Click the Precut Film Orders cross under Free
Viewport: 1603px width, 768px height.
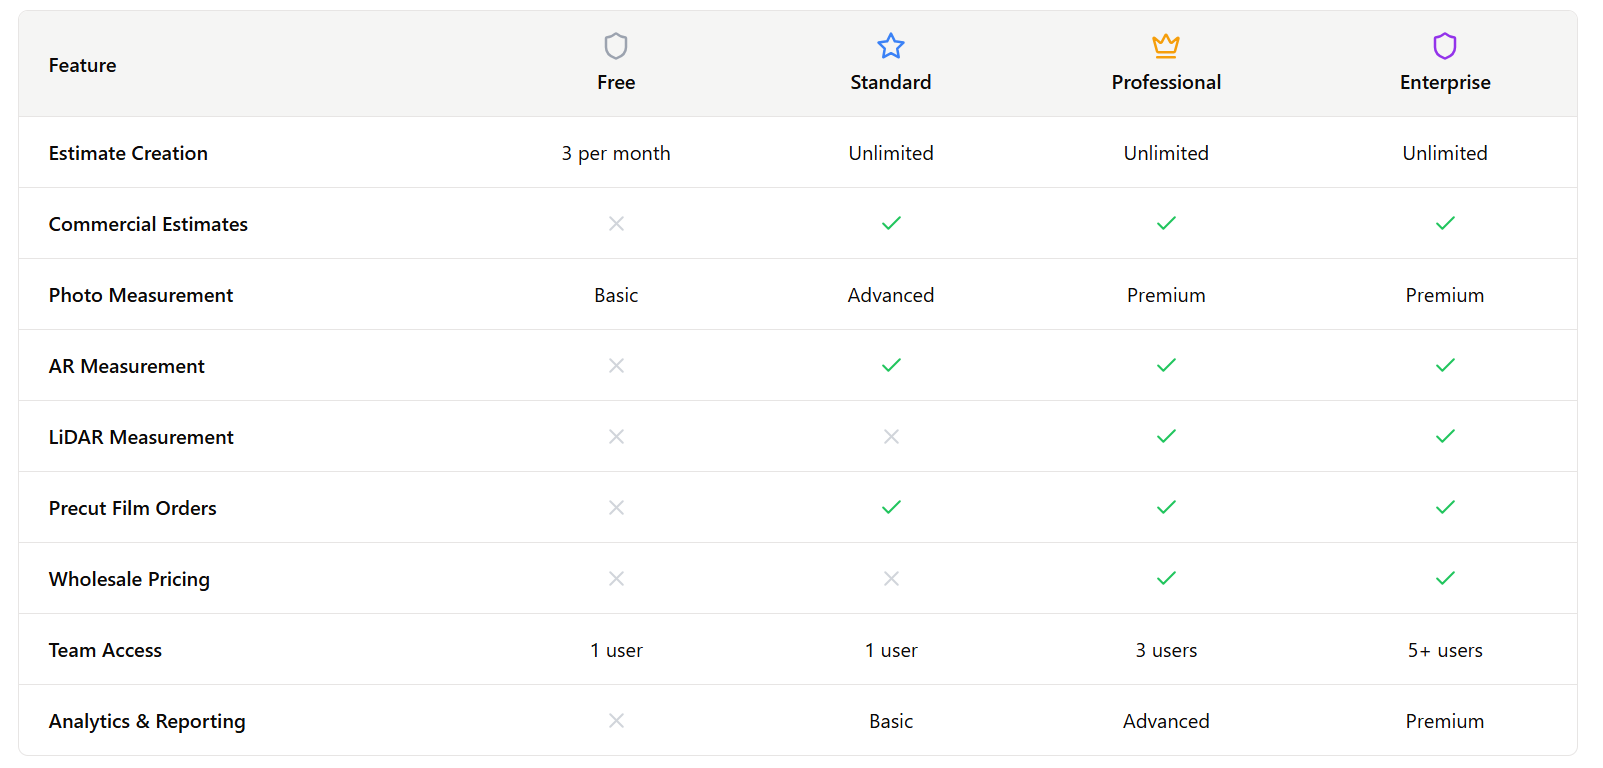(x=616, y=507)
